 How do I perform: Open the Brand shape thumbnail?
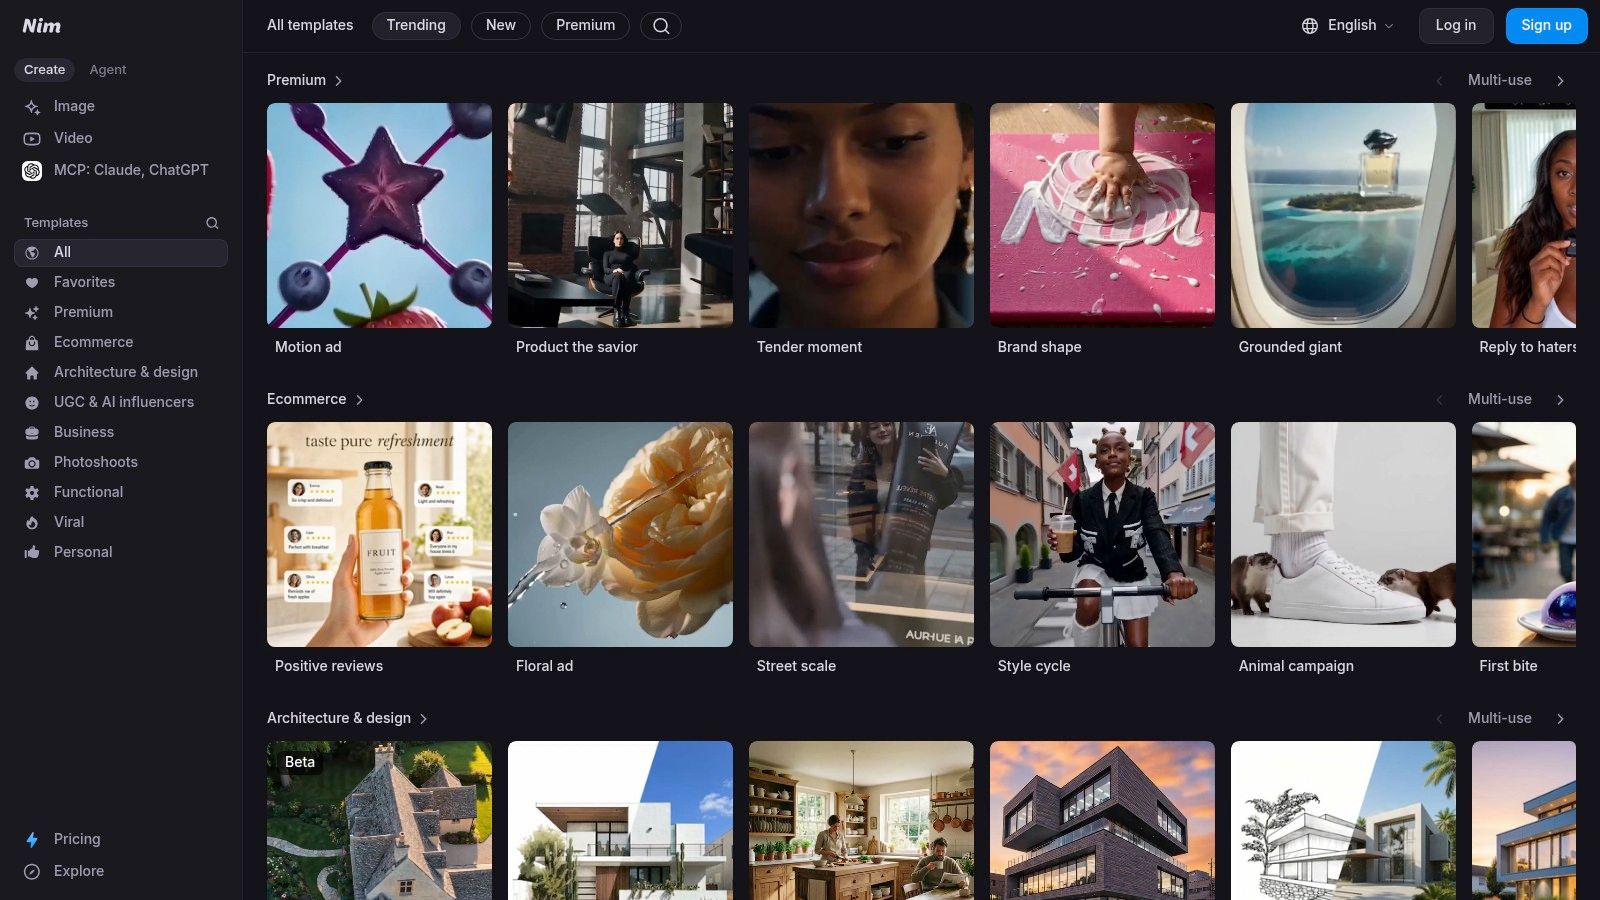click(x=1102, y=215)
